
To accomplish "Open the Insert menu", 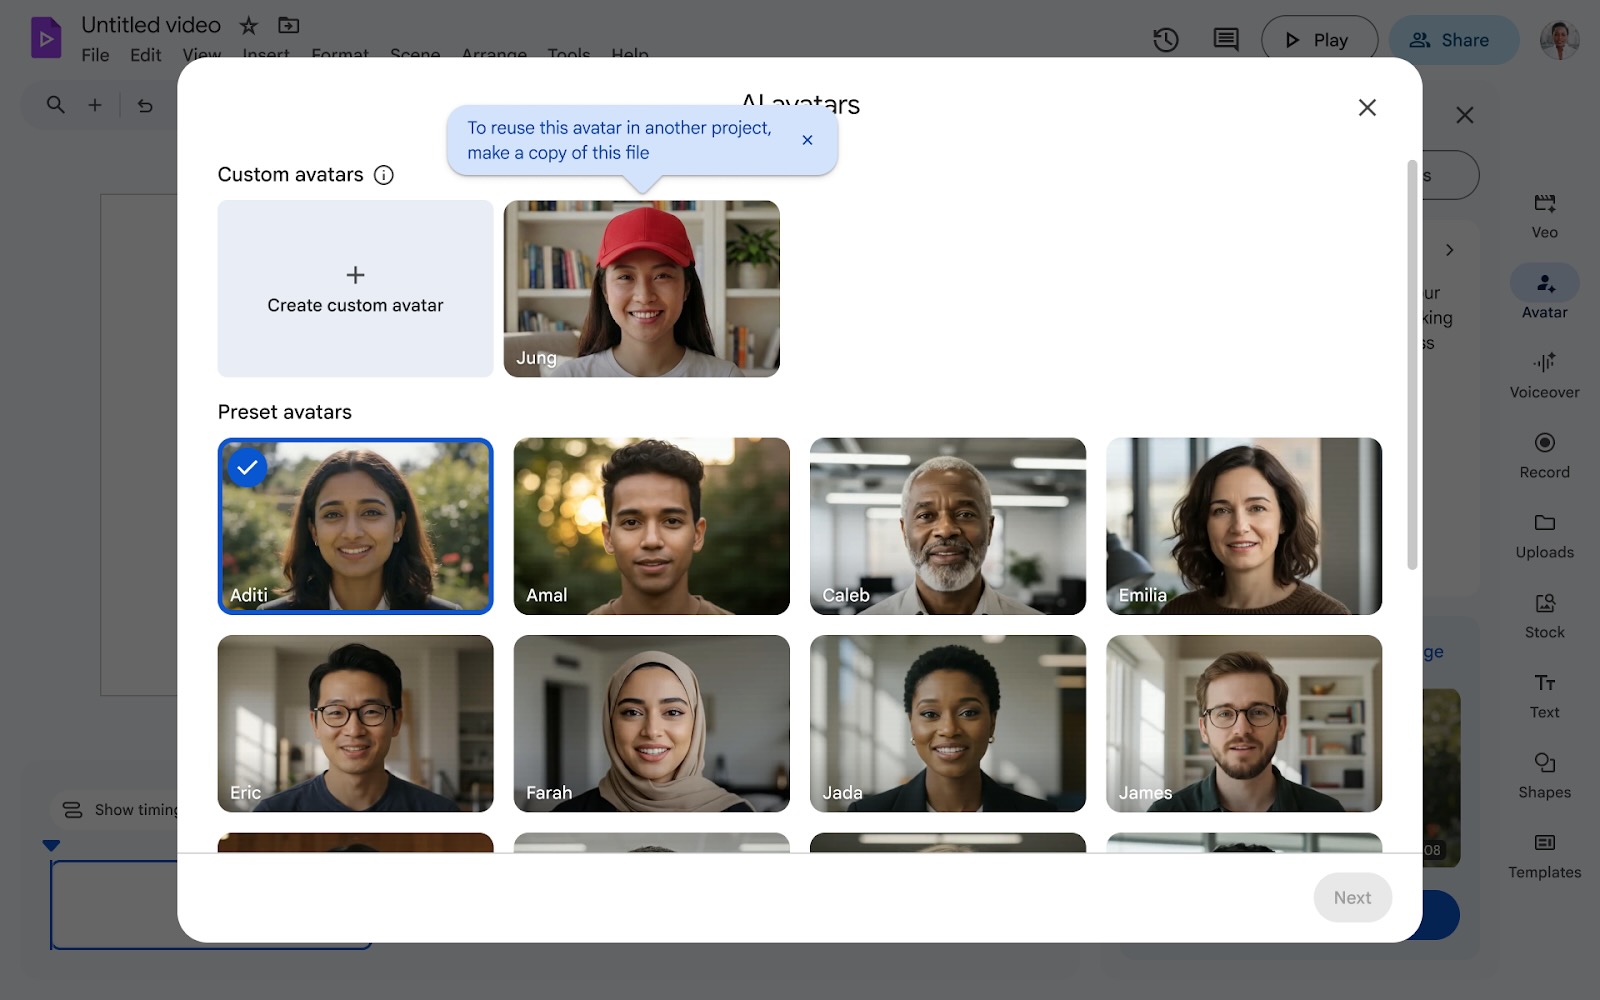I will pyautogui.click(x=265, y=55).
